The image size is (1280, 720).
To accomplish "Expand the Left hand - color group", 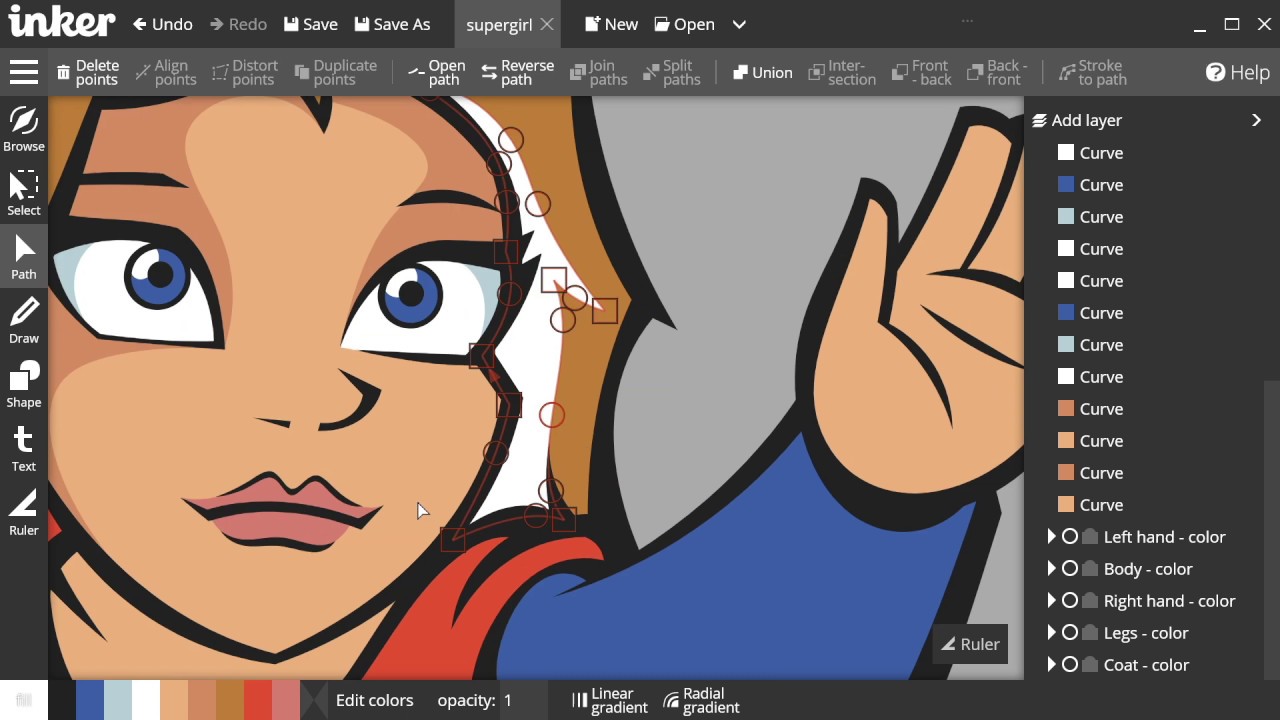I will coord(1051,537).
